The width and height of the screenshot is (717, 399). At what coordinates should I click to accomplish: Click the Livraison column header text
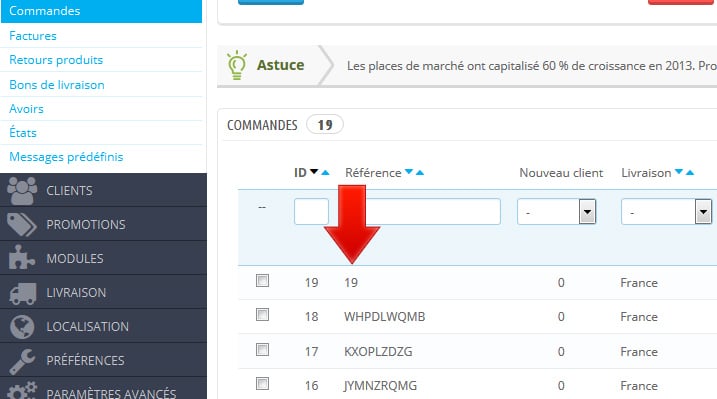646,173
